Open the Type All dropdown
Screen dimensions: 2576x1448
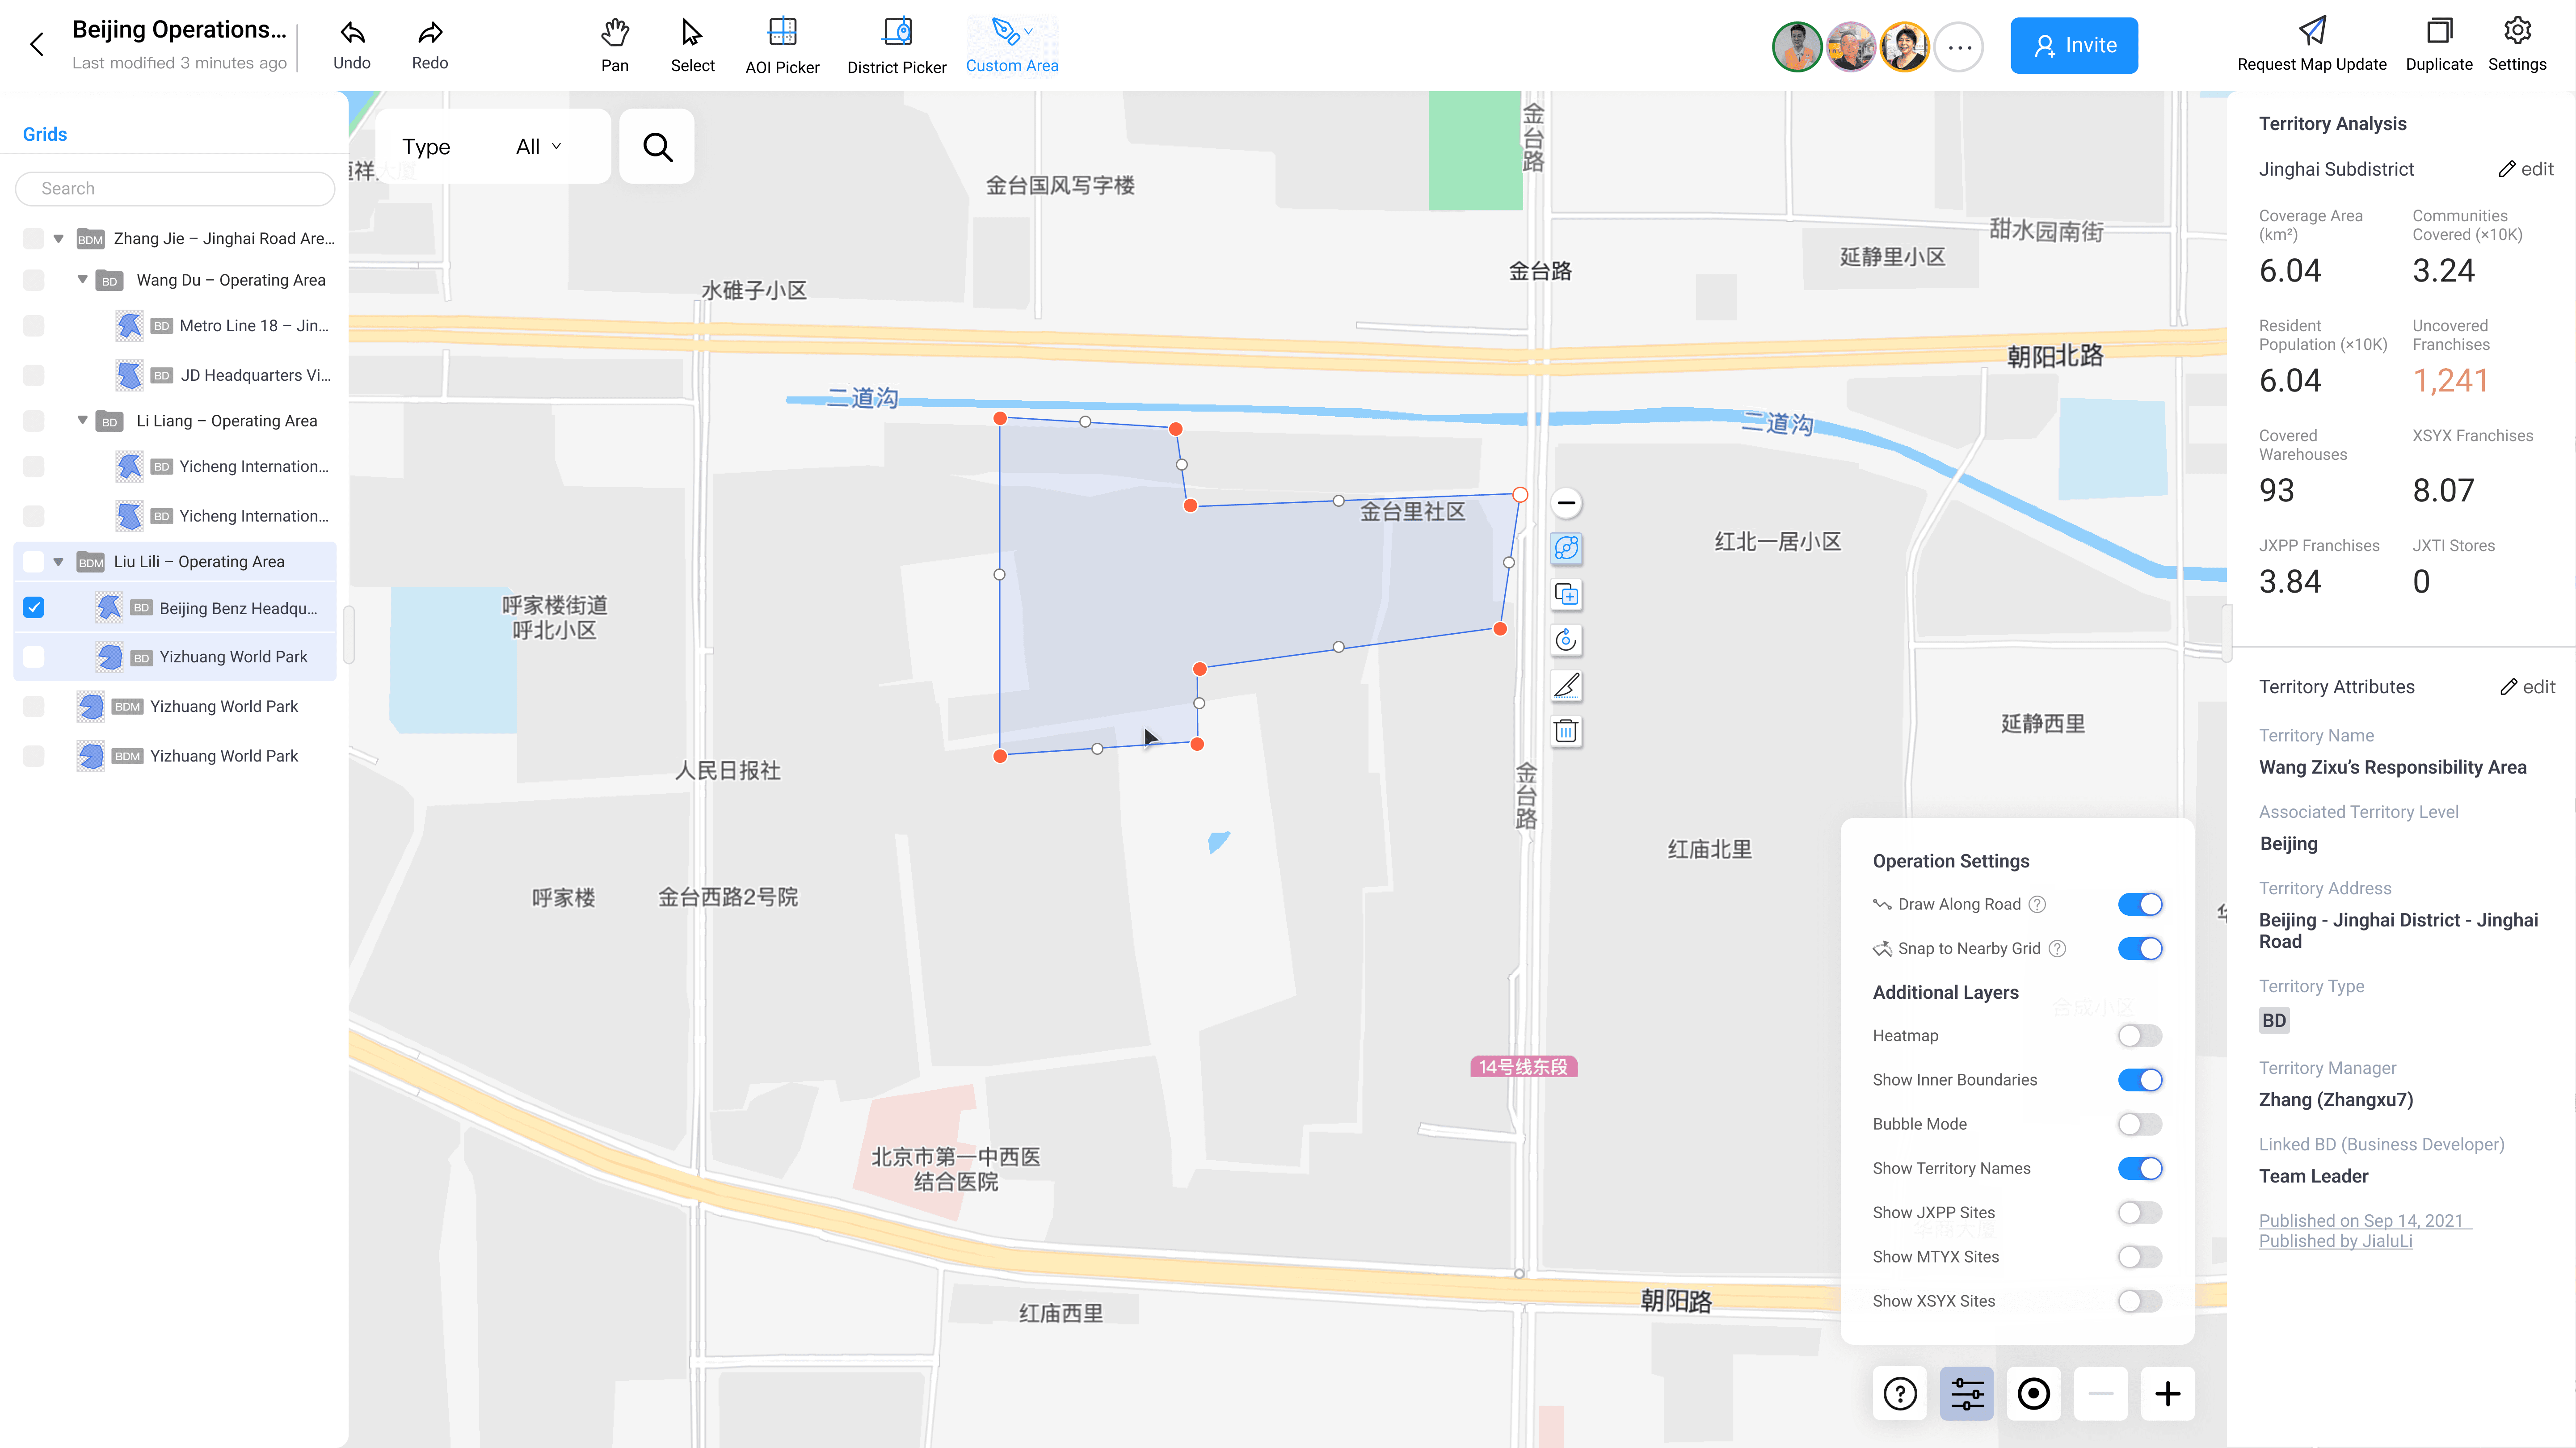538,147
